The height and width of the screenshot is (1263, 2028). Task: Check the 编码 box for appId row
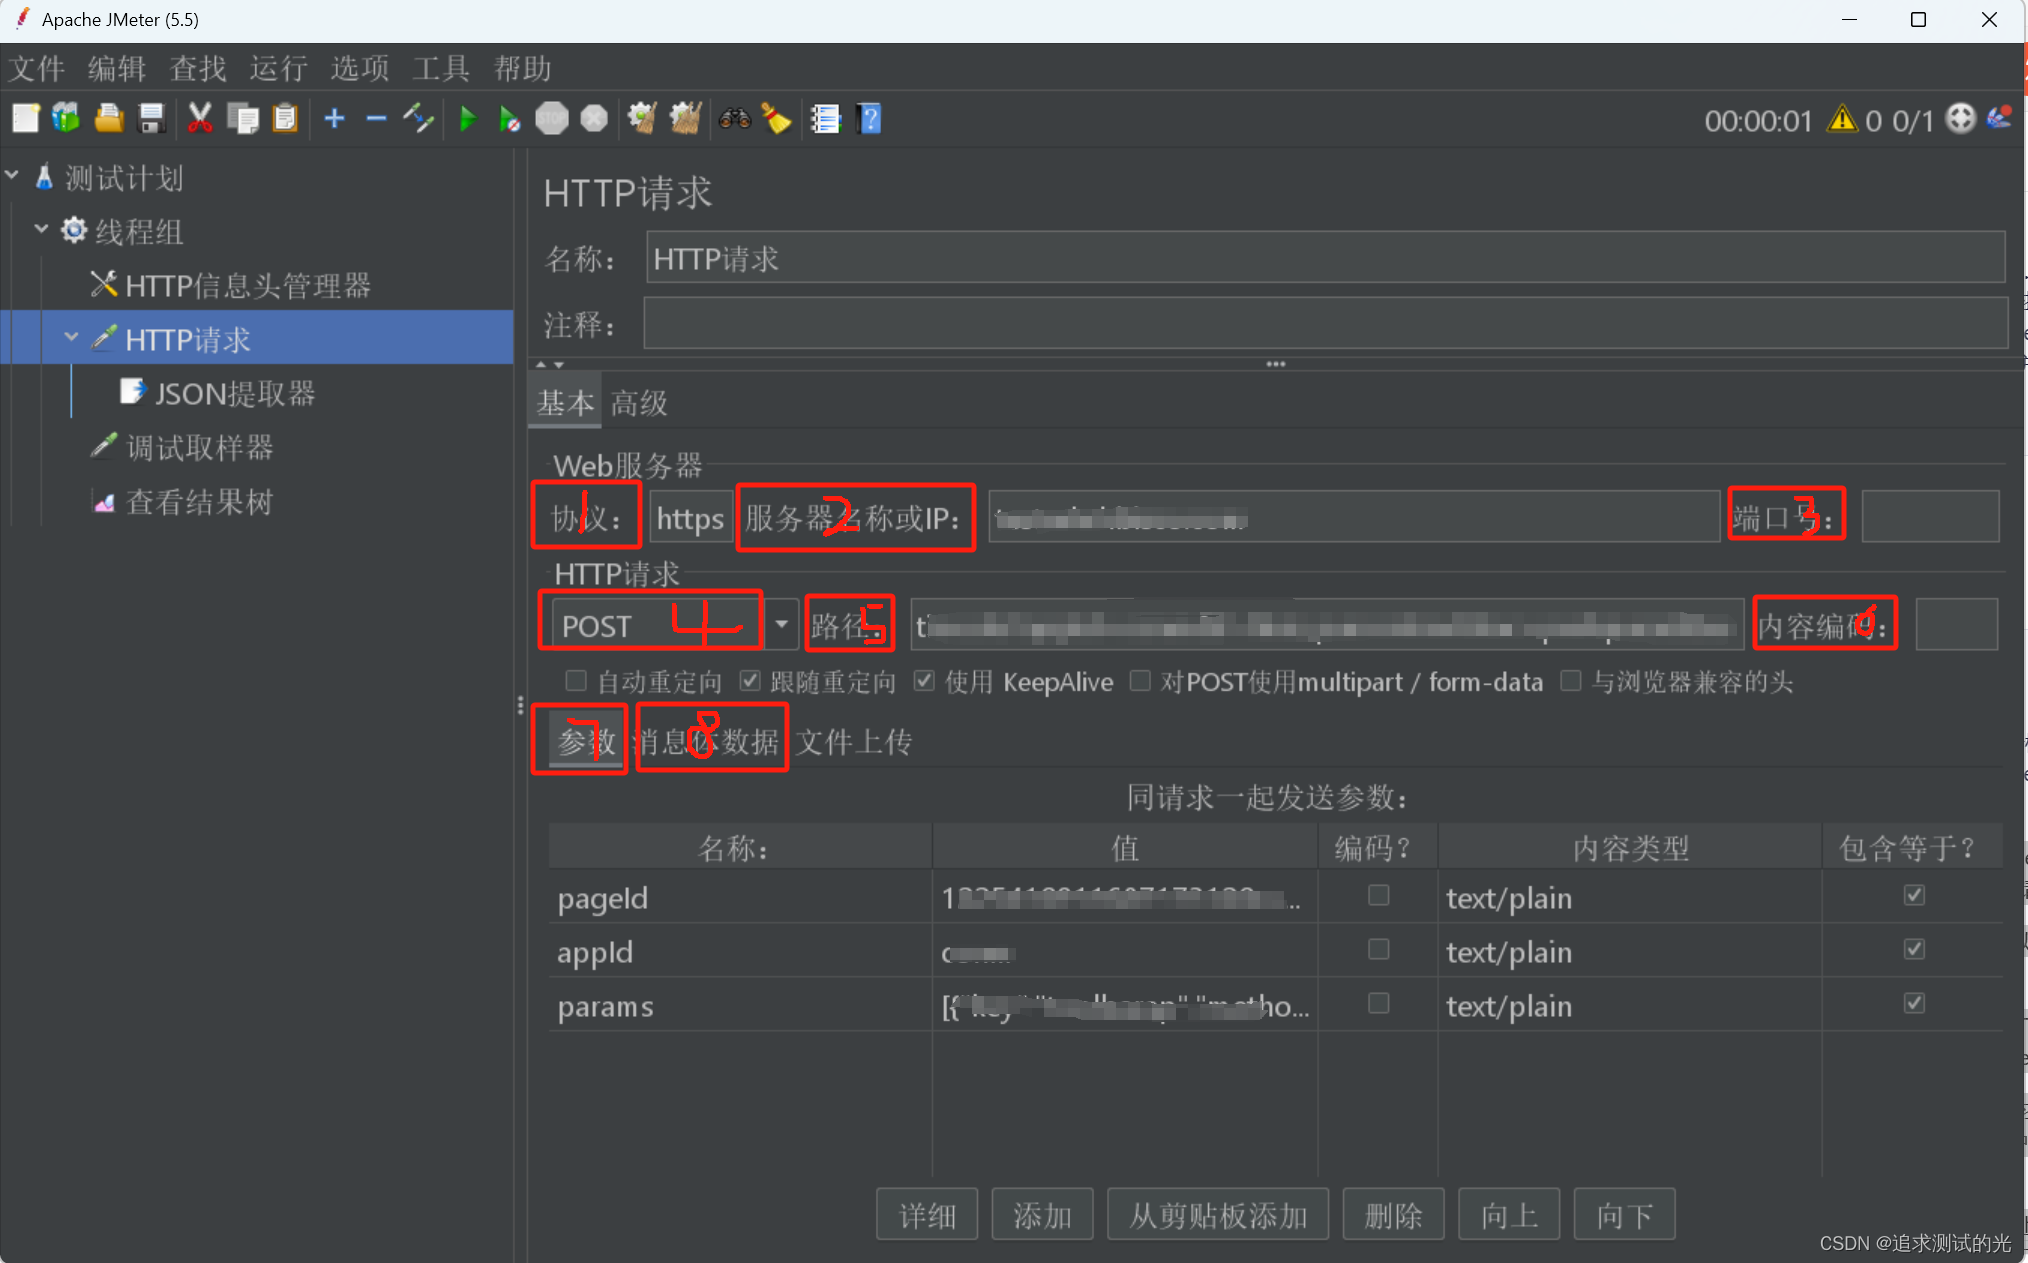tap(1378, 949)
